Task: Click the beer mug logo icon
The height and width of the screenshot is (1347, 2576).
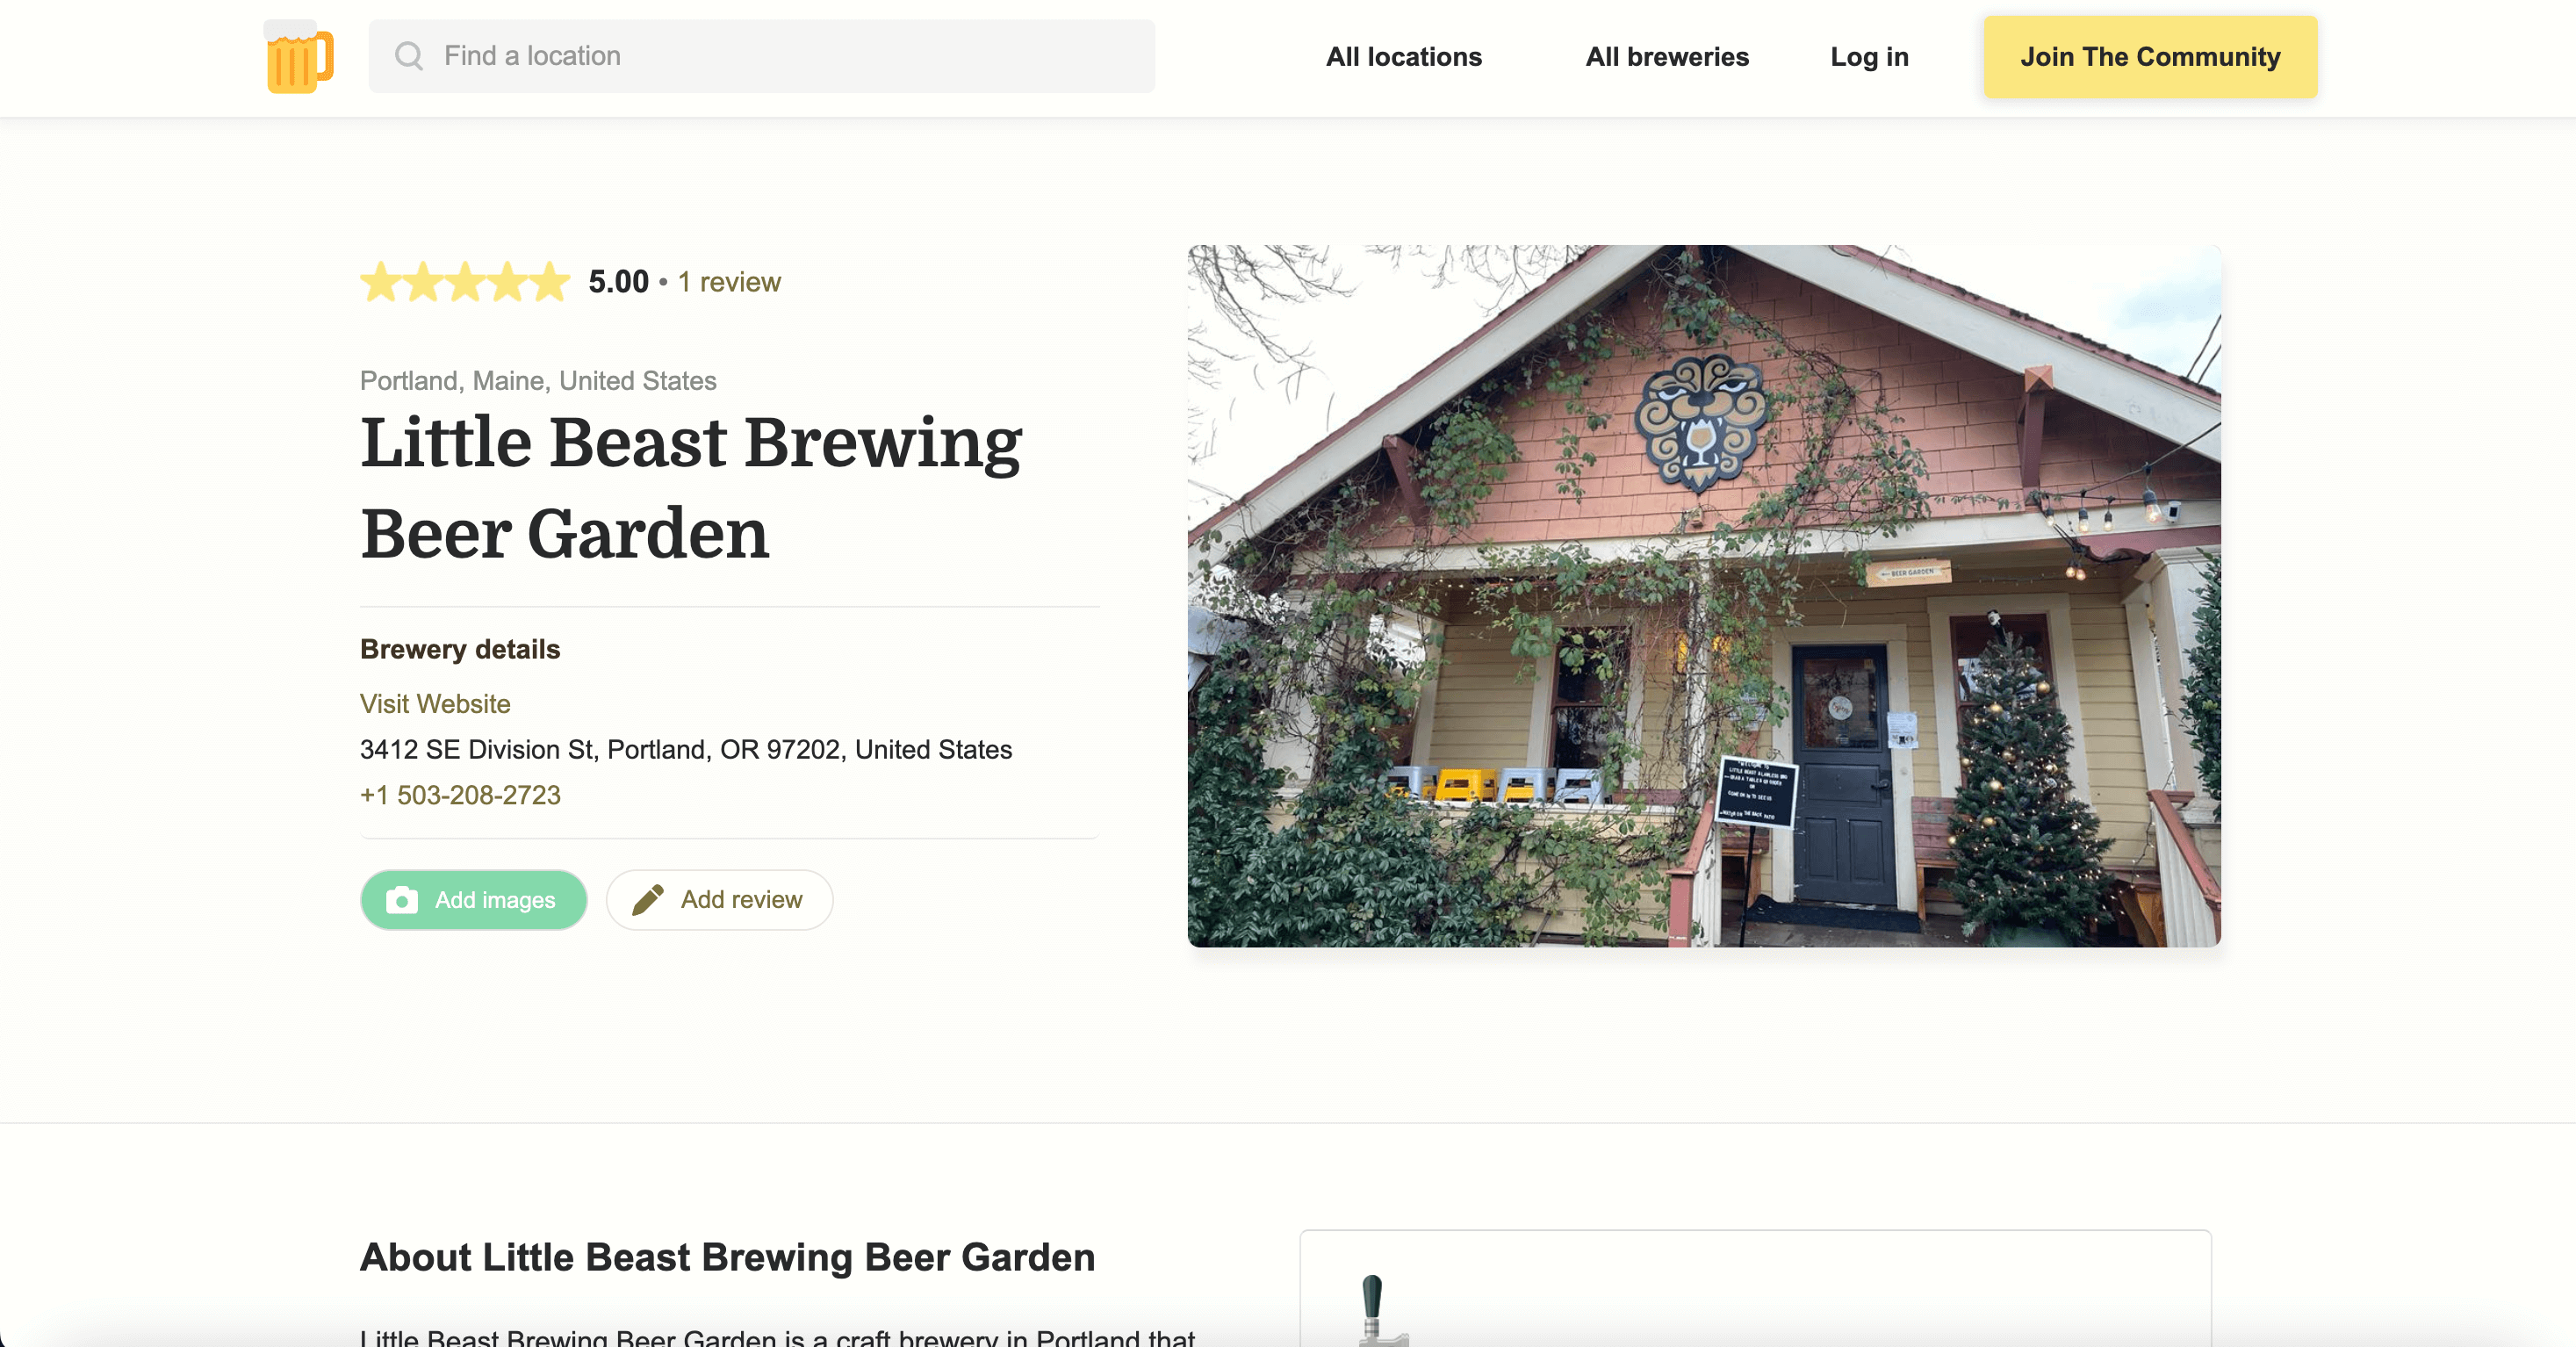Action: click(299, 57)
